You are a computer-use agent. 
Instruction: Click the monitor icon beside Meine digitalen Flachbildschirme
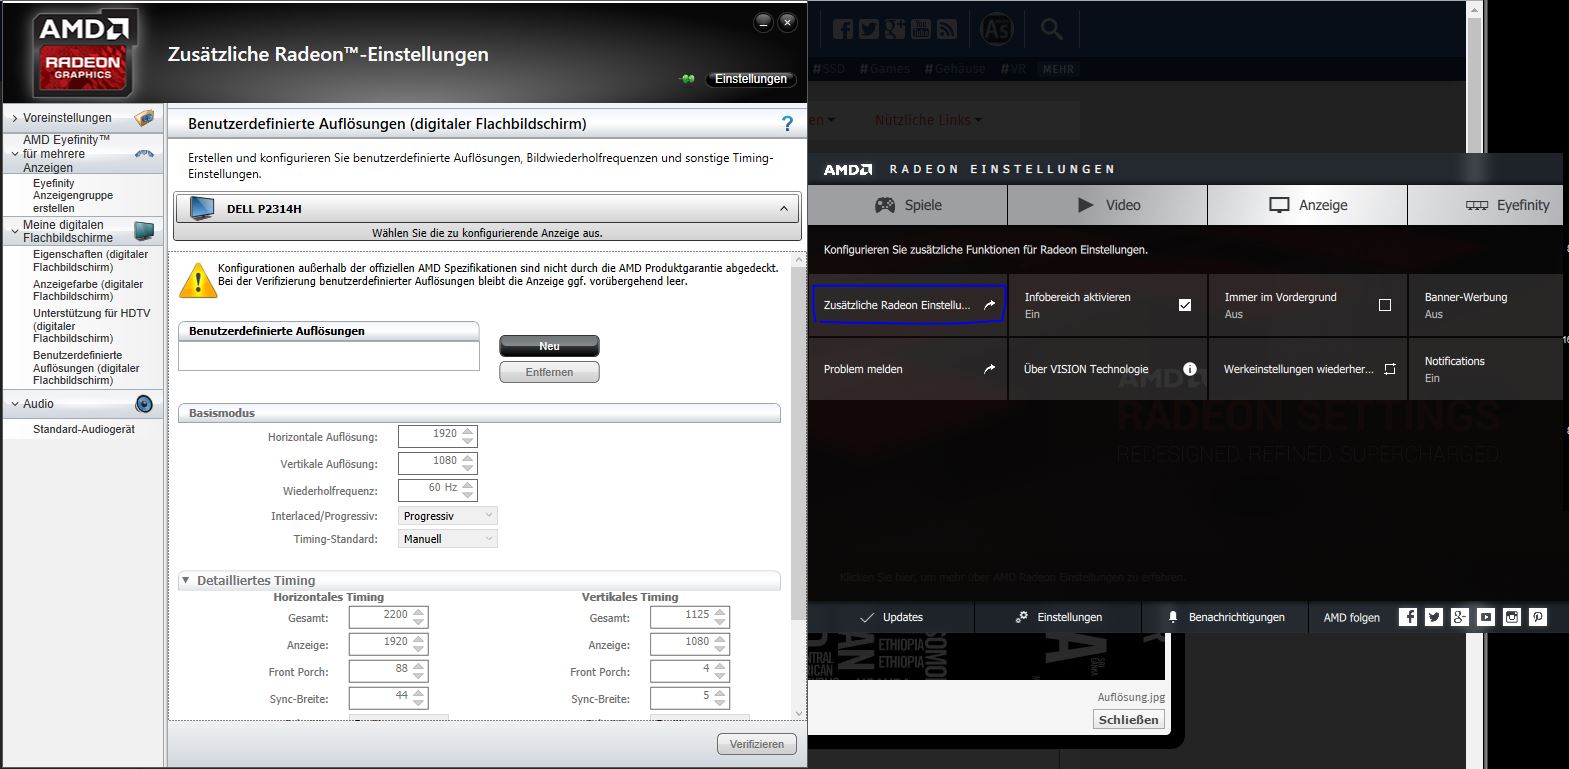(x=145, y=231)
